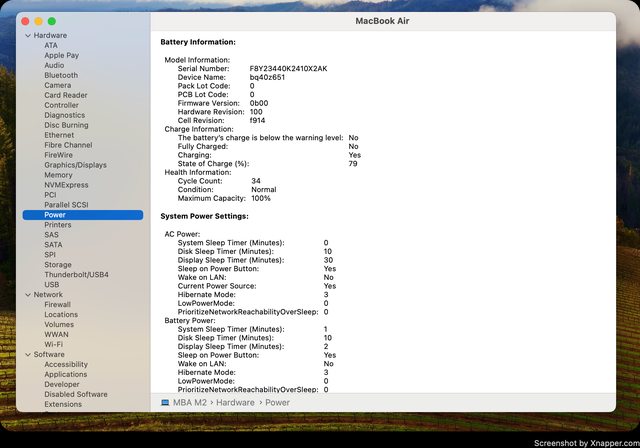Screen dimensions: 640x448
Task: Select Ethernet in the sidebar
Action: click(59, 135)
